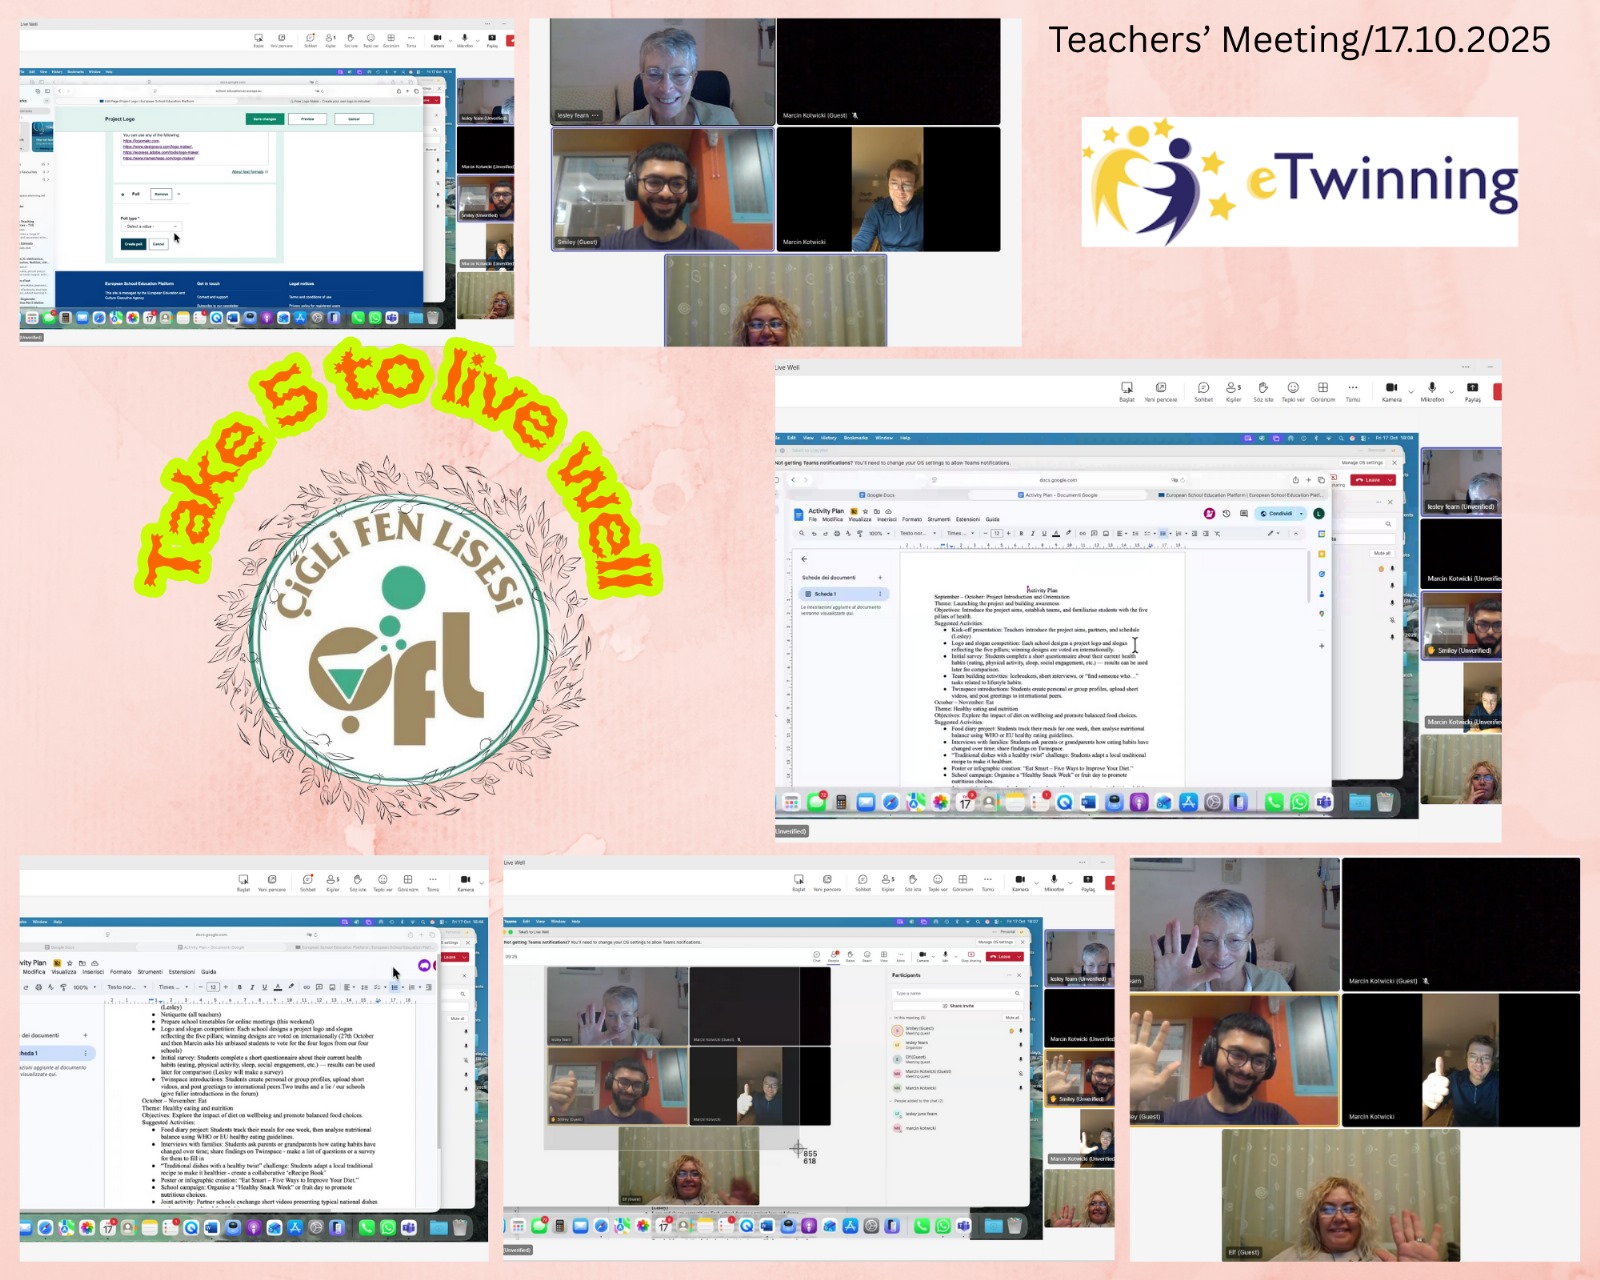Click the green Save changes button
1600x1280 pixels.
(x=265, y=119)
